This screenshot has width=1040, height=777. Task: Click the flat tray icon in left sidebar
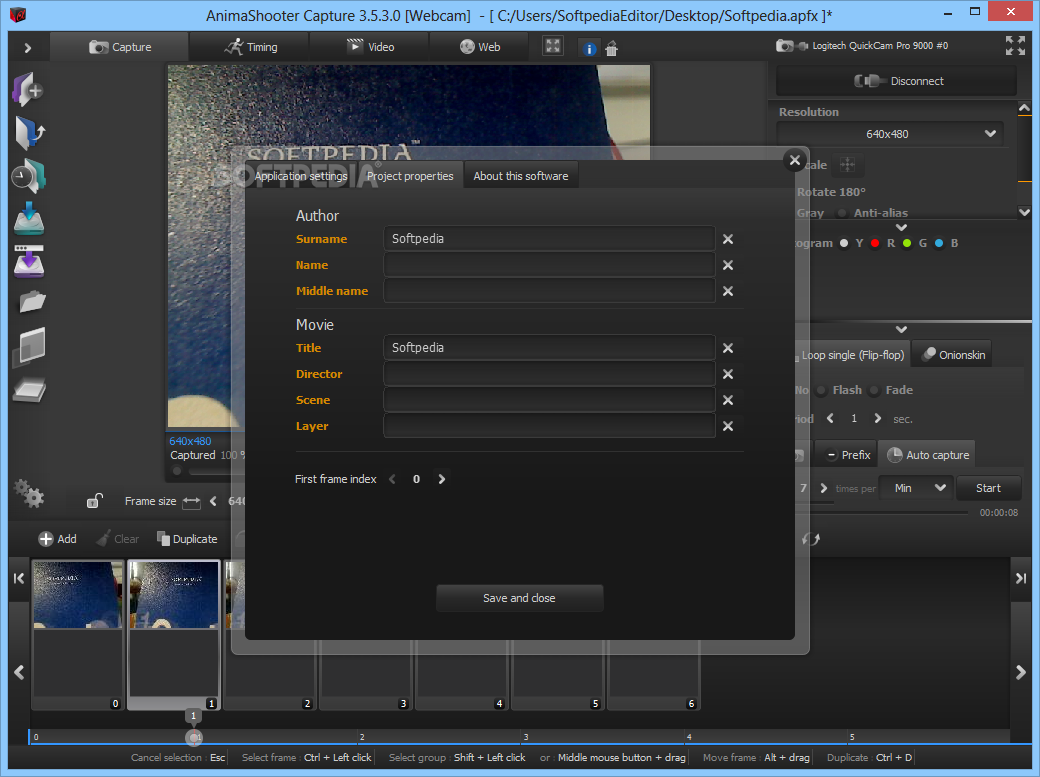point(29,390)
